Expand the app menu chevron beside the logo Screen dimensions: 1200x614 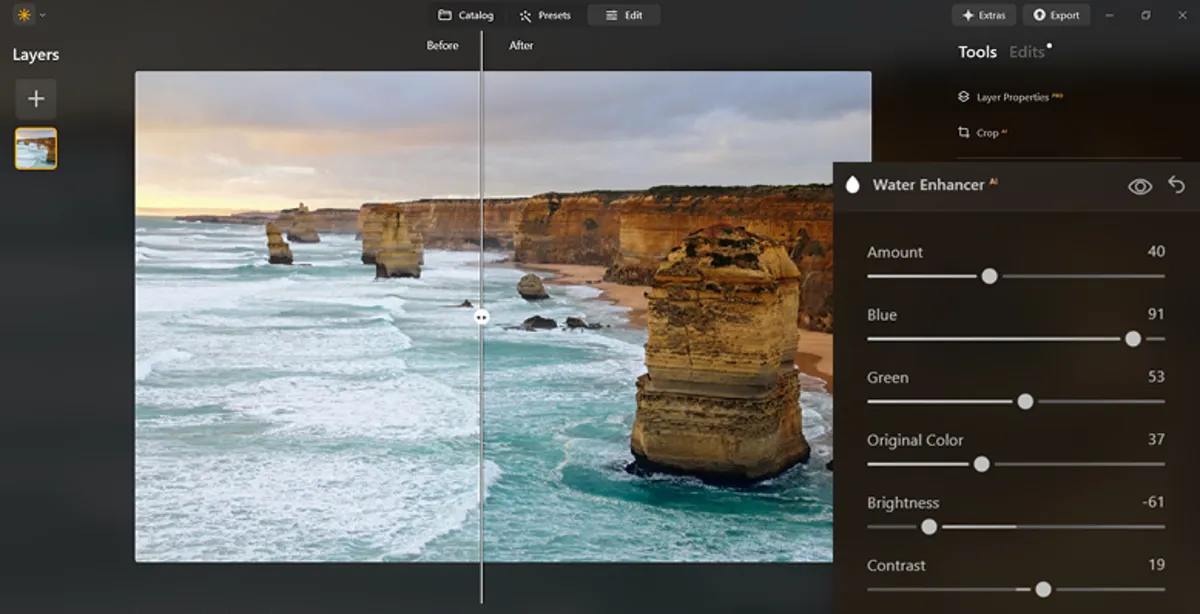coord(43,14)
